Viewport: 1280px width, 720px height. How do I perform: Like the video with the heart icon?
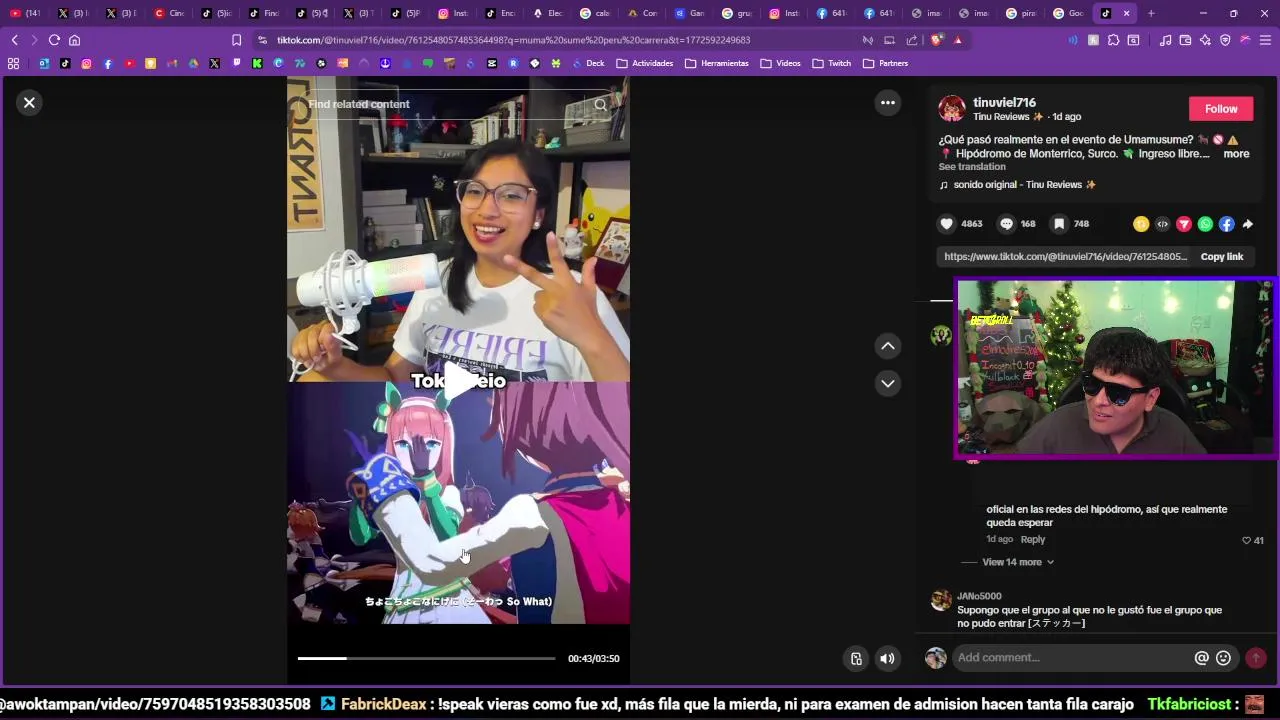tap(947, 224)
